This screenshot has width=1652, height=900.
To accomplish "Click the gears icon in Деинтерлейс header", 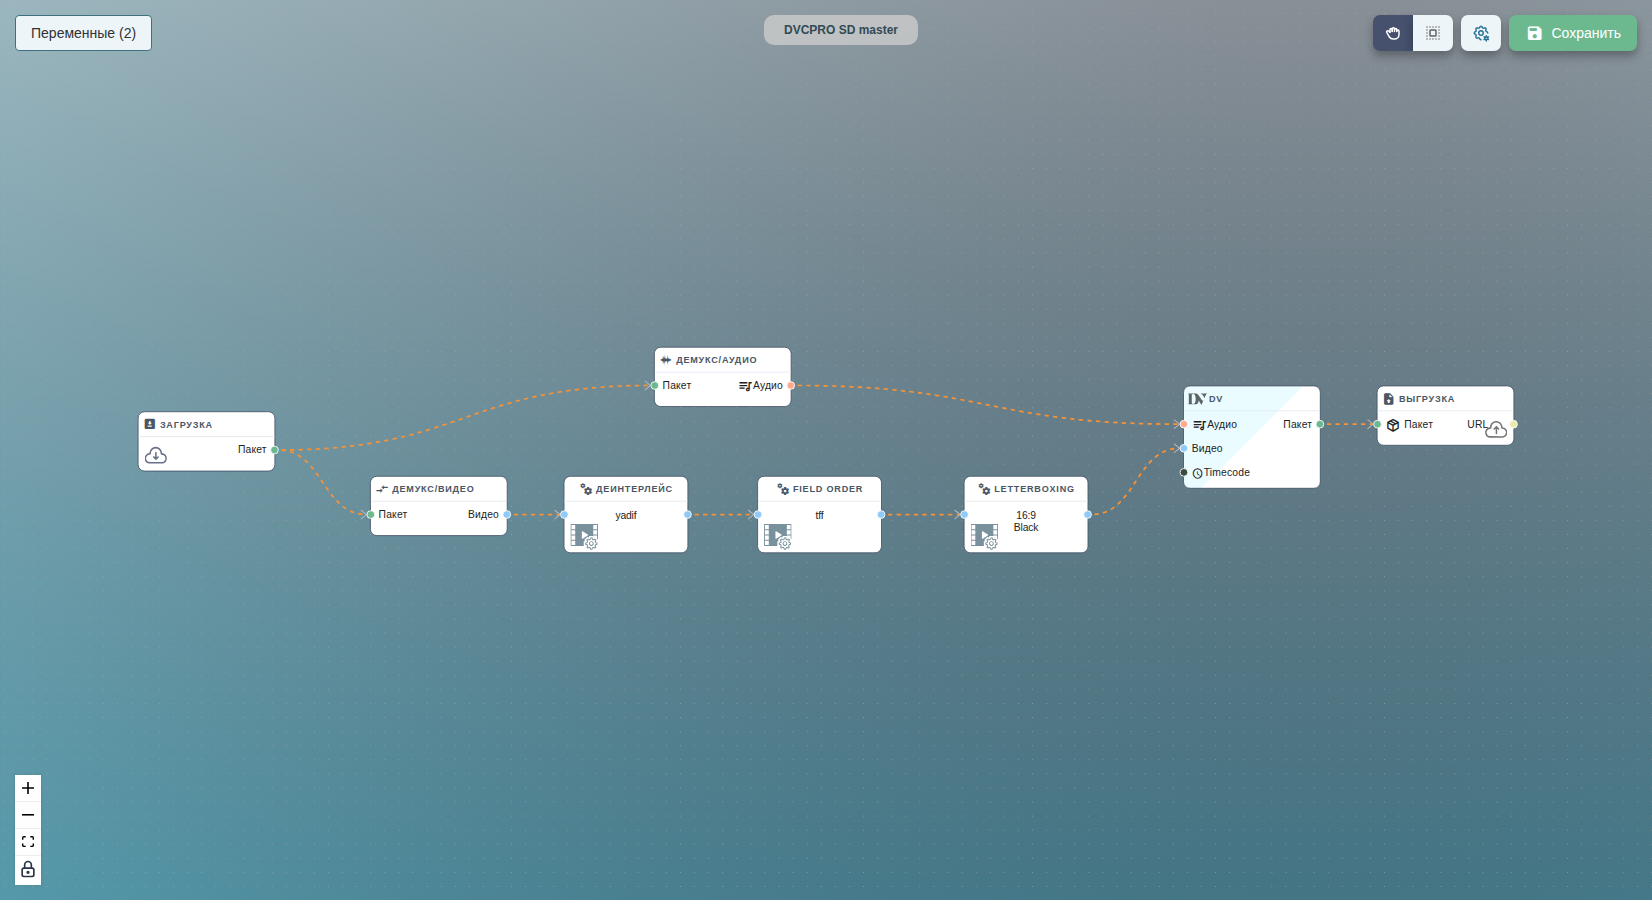I will (587, 489).
